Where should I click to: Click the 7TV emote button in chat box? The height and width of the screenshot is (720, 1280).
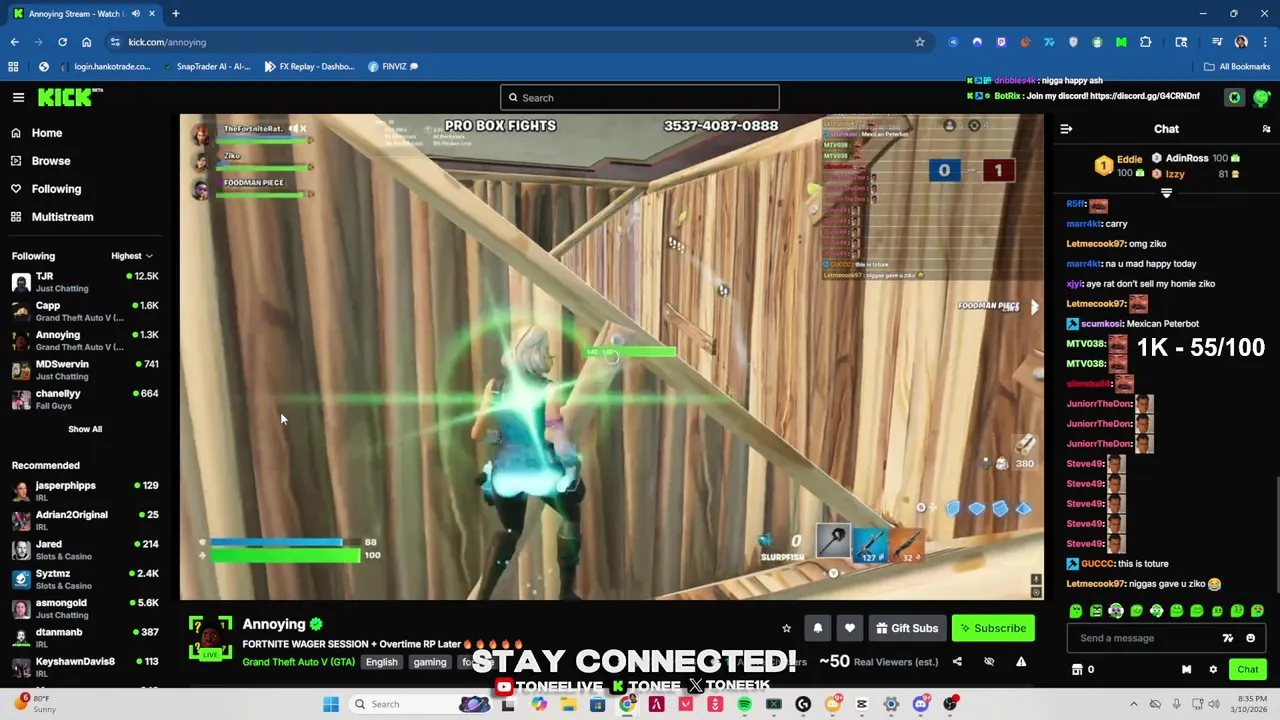click(1228, 638)
